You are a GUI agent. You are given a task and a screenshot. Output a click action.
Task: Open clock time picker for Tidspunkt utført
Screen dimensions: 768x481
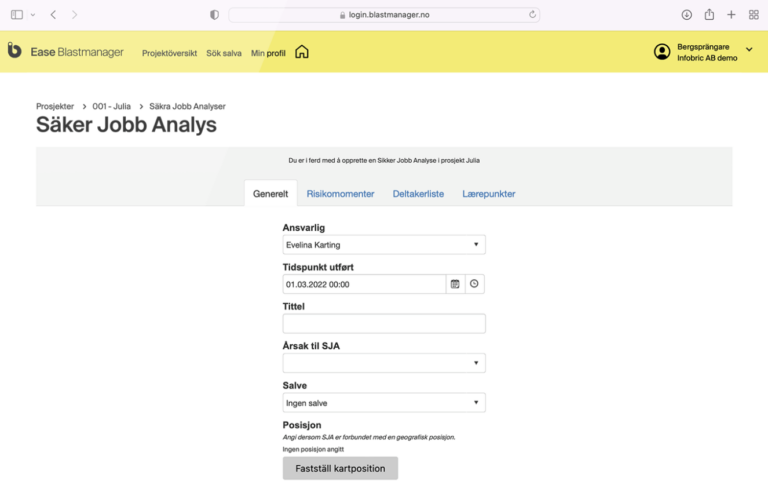click(x=474, y=284)
